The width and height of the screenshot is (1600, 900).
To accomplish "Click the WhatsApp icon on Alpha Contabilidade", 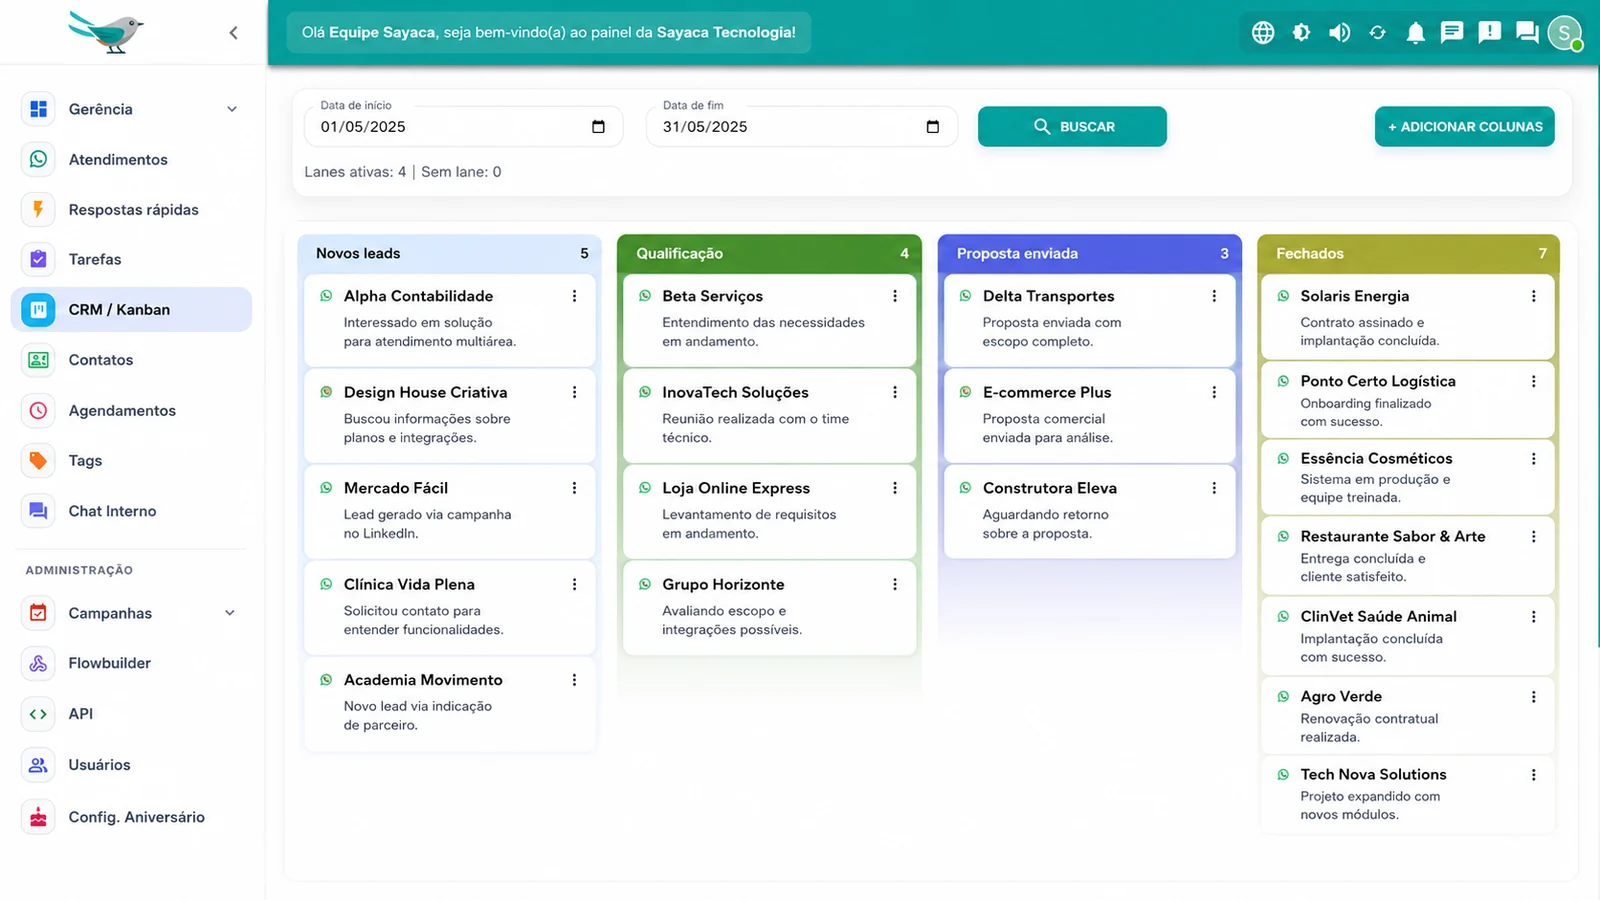I will tap(326, 296).
